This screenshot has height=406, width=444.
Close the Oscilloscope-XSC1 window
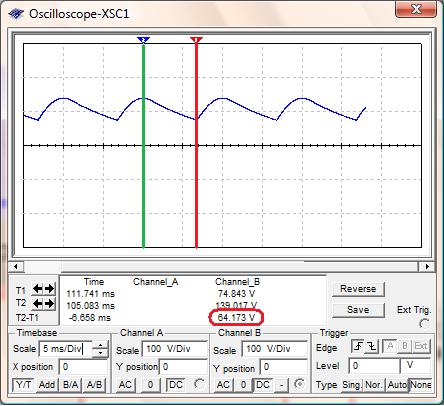coord(416,9)
